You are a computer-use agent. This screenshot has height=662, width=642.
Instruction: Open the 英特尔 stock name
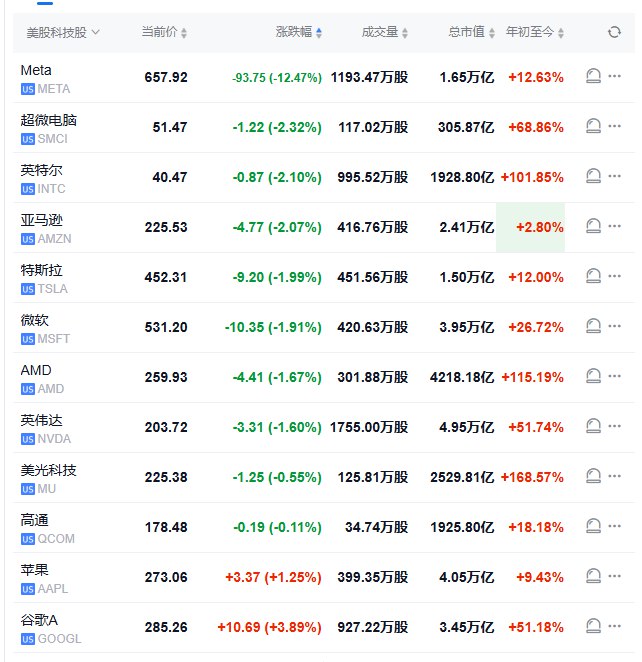pyautogui.click(x=41, y=170)
